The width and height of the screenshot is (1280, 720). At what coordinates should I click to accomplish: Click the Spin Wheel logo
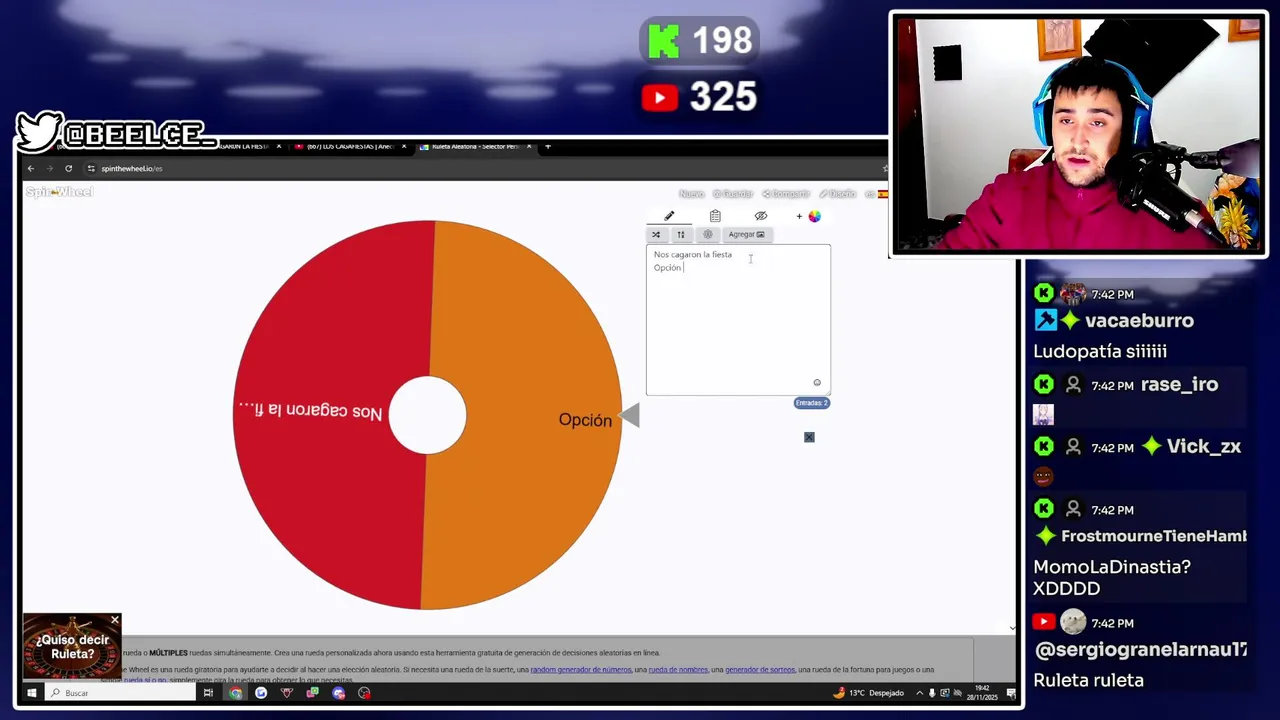59,192
